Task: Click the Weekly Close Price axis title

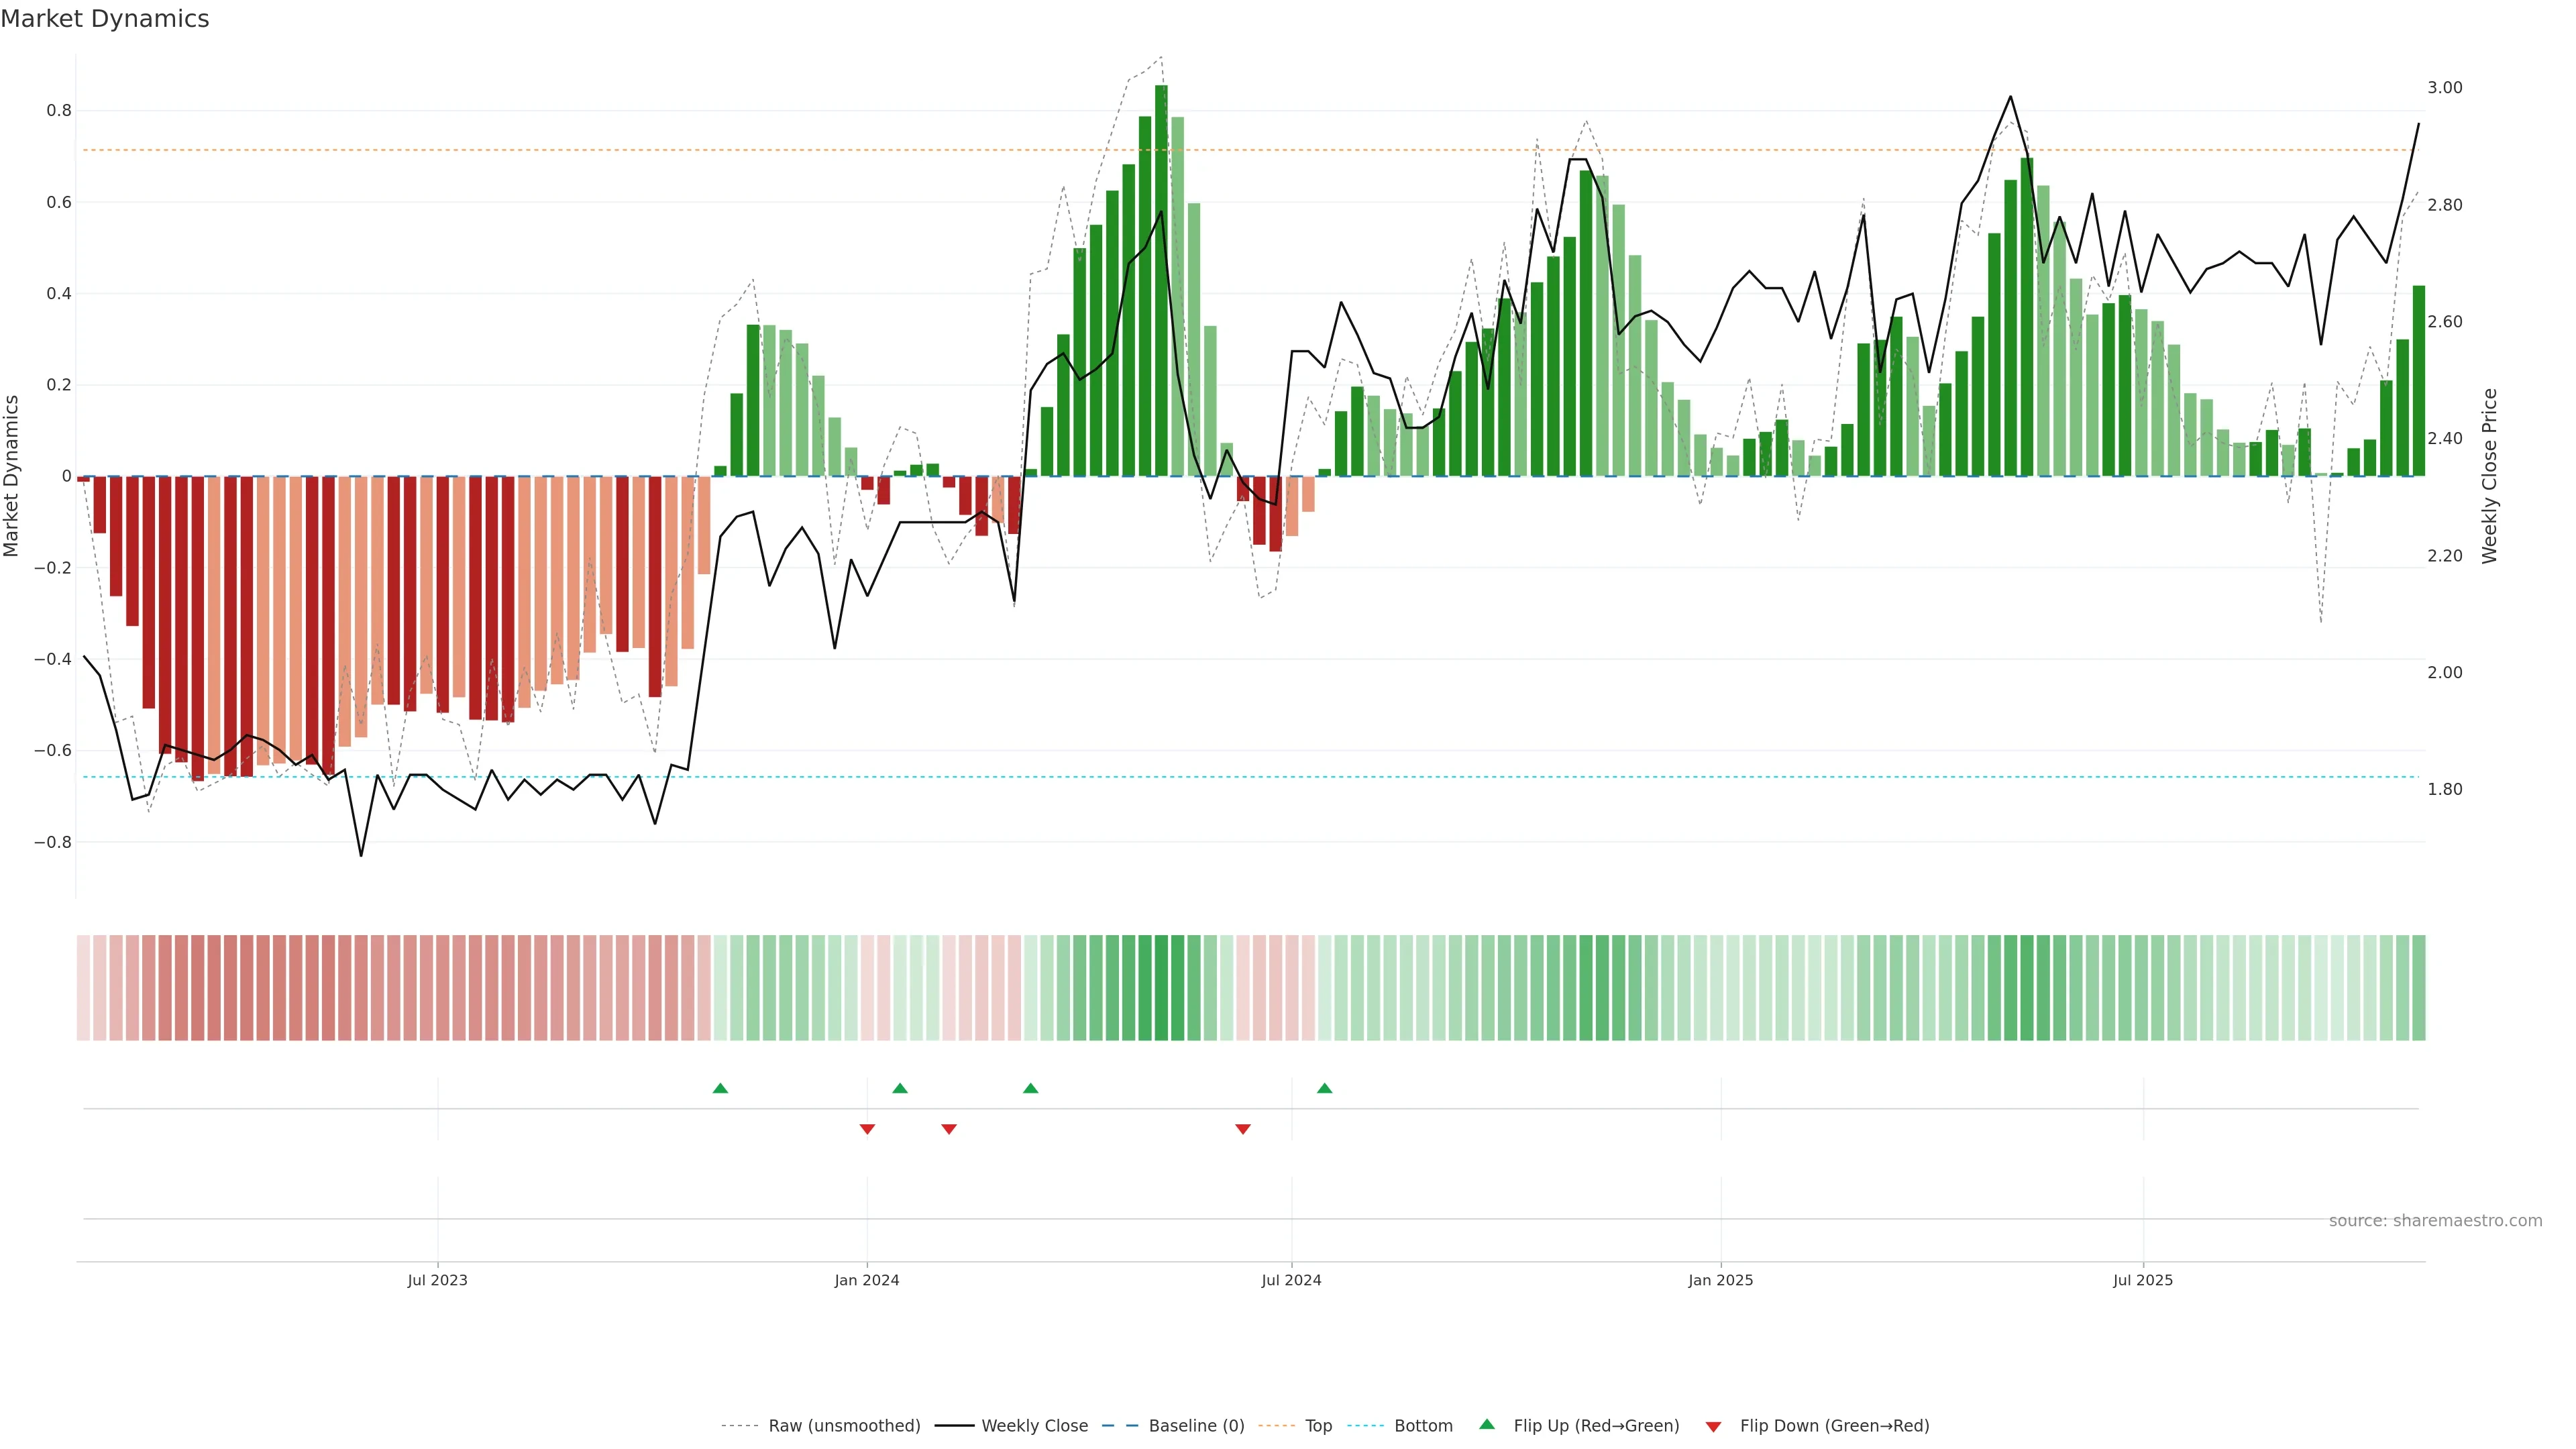Action: point(2489,476)
